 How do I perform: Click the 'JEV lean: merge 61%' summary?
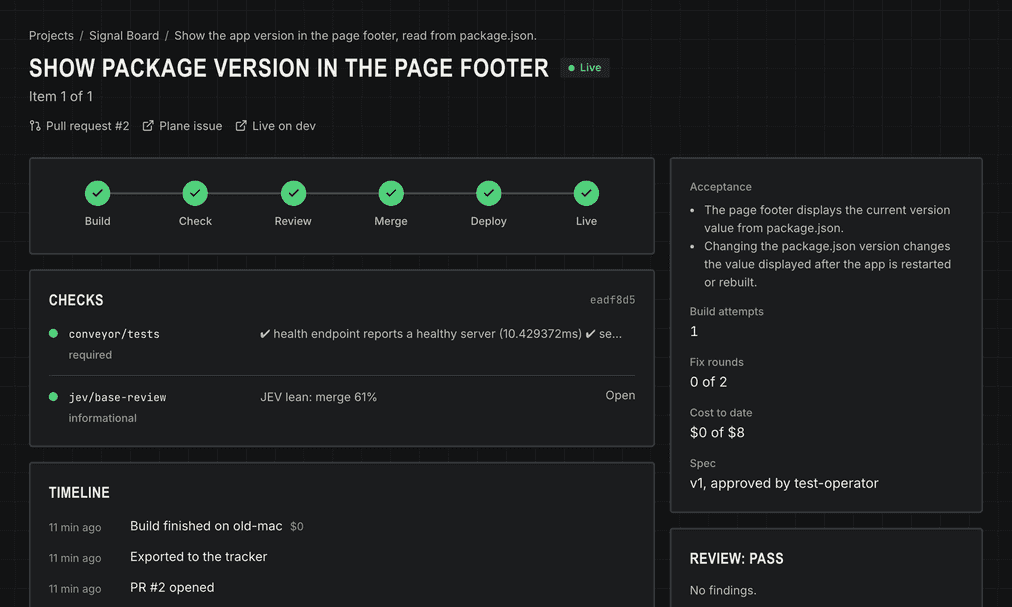[318, 397]
